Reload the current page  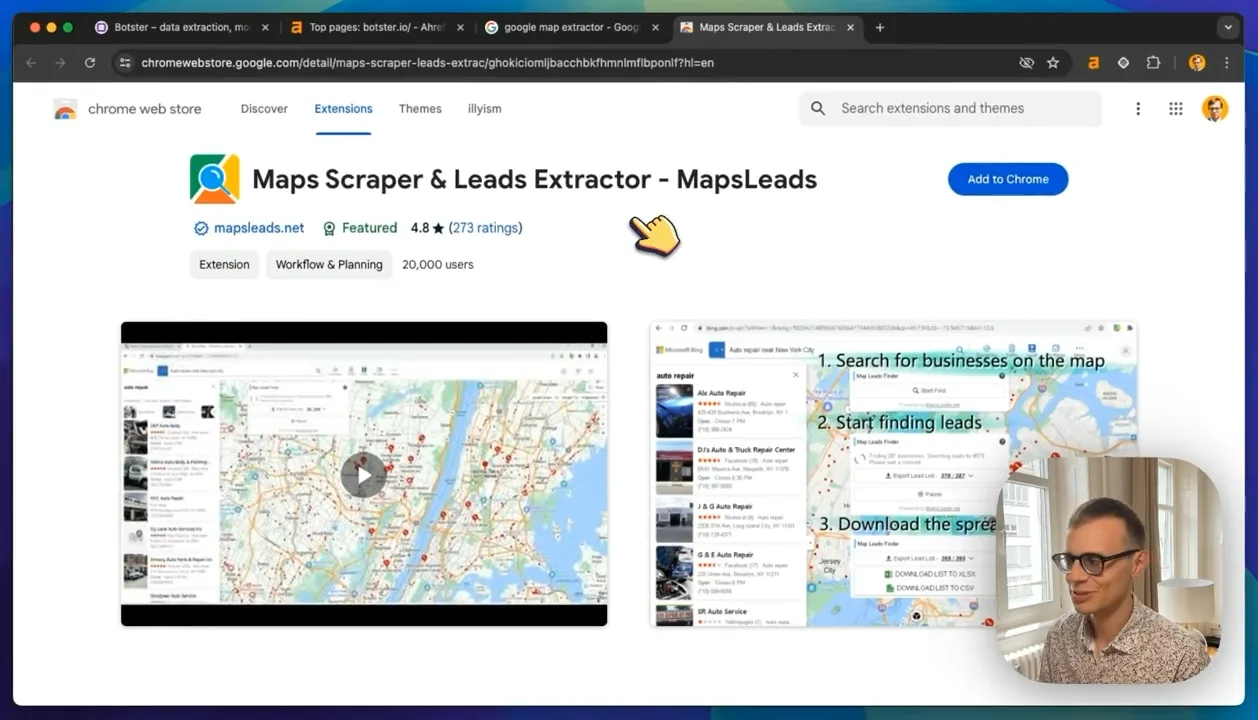90,63
